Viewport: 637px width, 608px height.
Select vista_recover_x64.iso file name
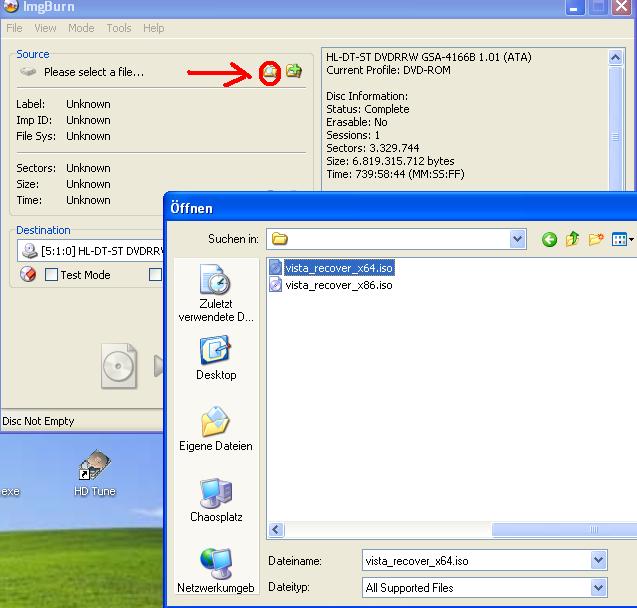(339, 268)
